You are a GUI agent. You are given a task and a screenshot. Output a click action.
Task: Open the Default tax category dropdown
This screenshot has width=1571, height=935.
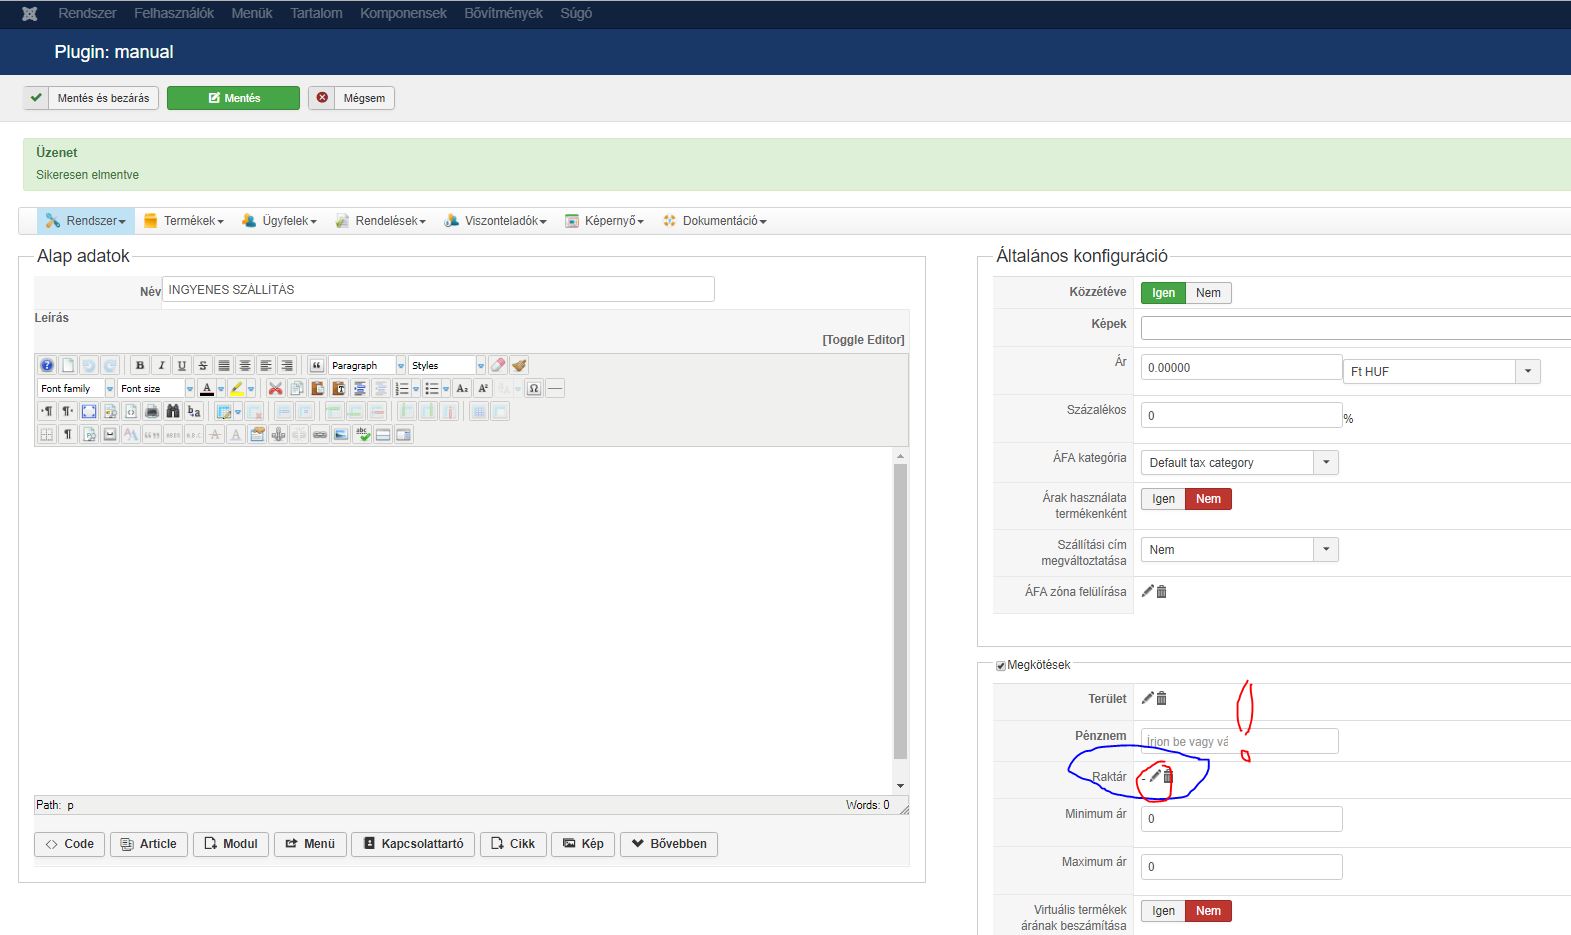pos(1240,463)
